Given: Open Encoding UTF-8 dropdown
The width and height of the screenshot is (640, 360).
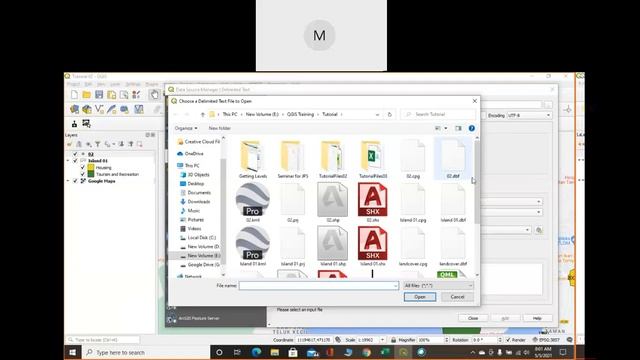Looking at the screenshot, I should [x=529, y=116].
